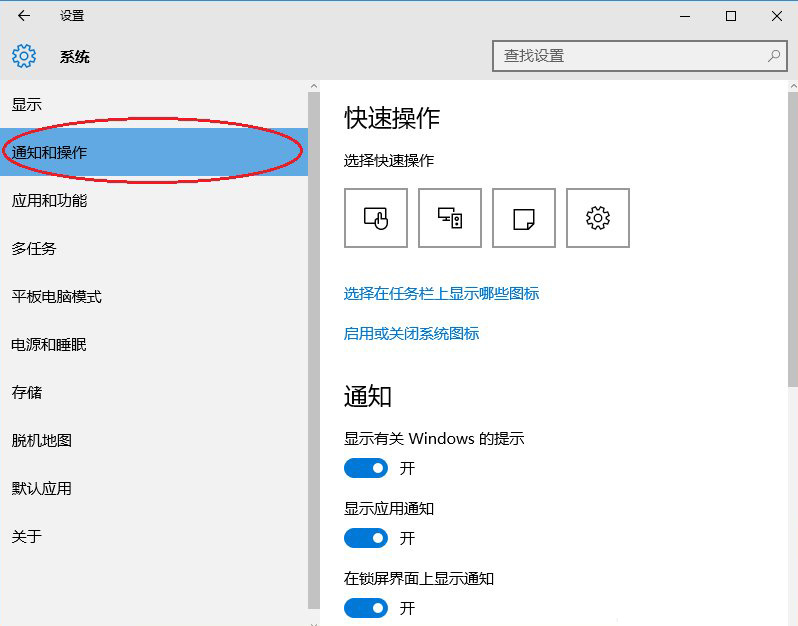Toggle 显示应用通知 switch
This screenshot has height=626, width=798.
click(366, 538)
